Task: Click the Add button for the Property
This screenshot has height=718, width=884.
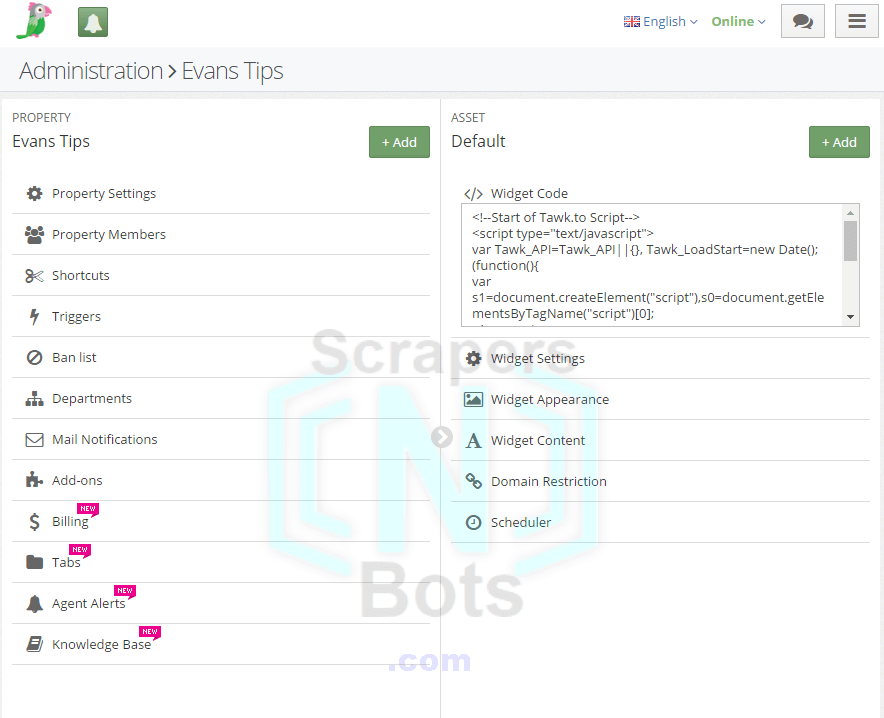Action: pyautogui.click(x=399, y=142)
